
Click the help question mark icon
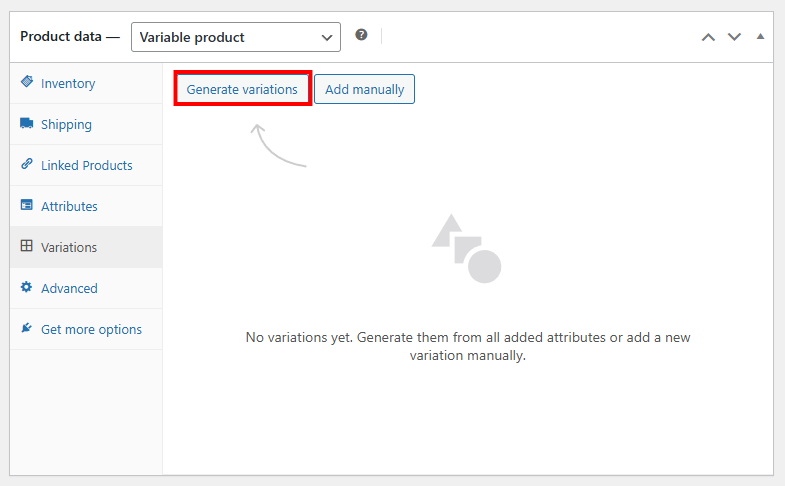[x=361, y=35]
